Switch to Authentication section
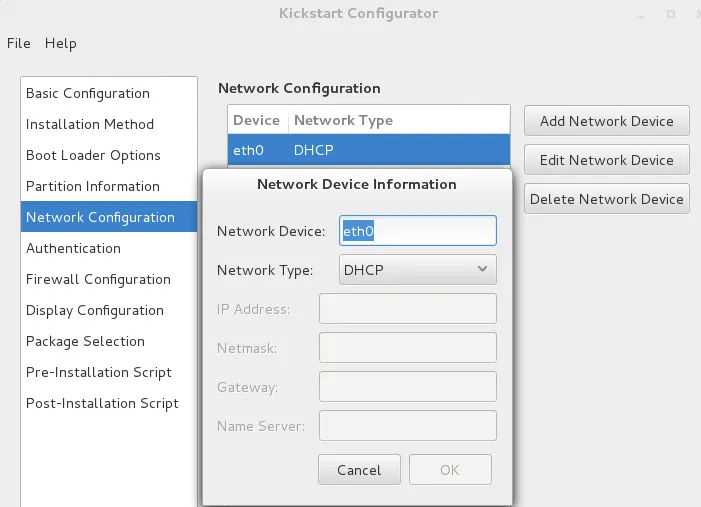Screen dimensions: 701x507 (73, 248)
